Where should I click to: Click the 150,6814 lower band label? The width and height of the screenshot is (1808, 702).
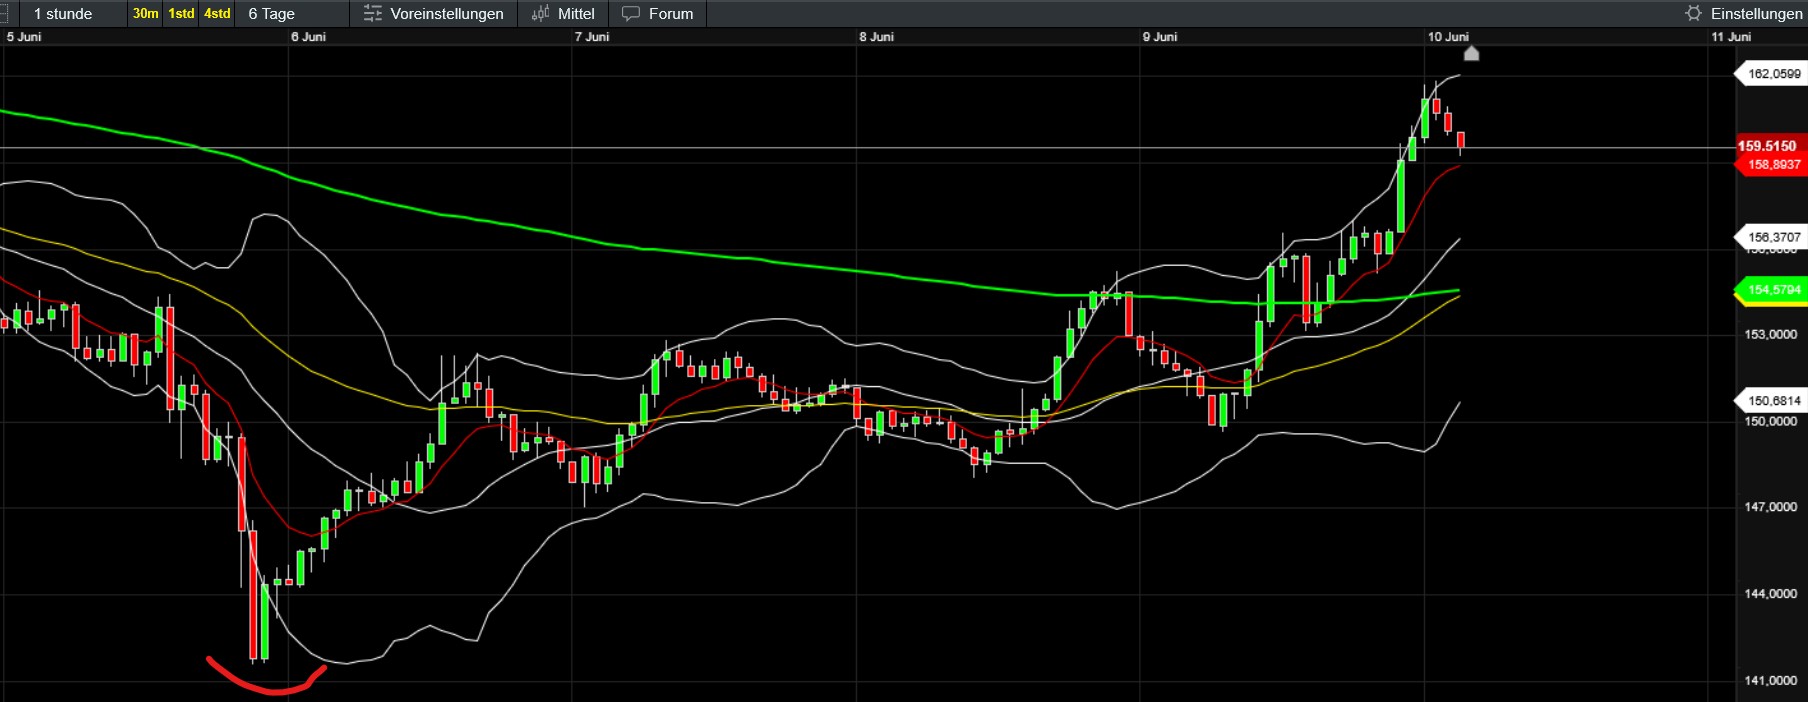(1771, 401)
